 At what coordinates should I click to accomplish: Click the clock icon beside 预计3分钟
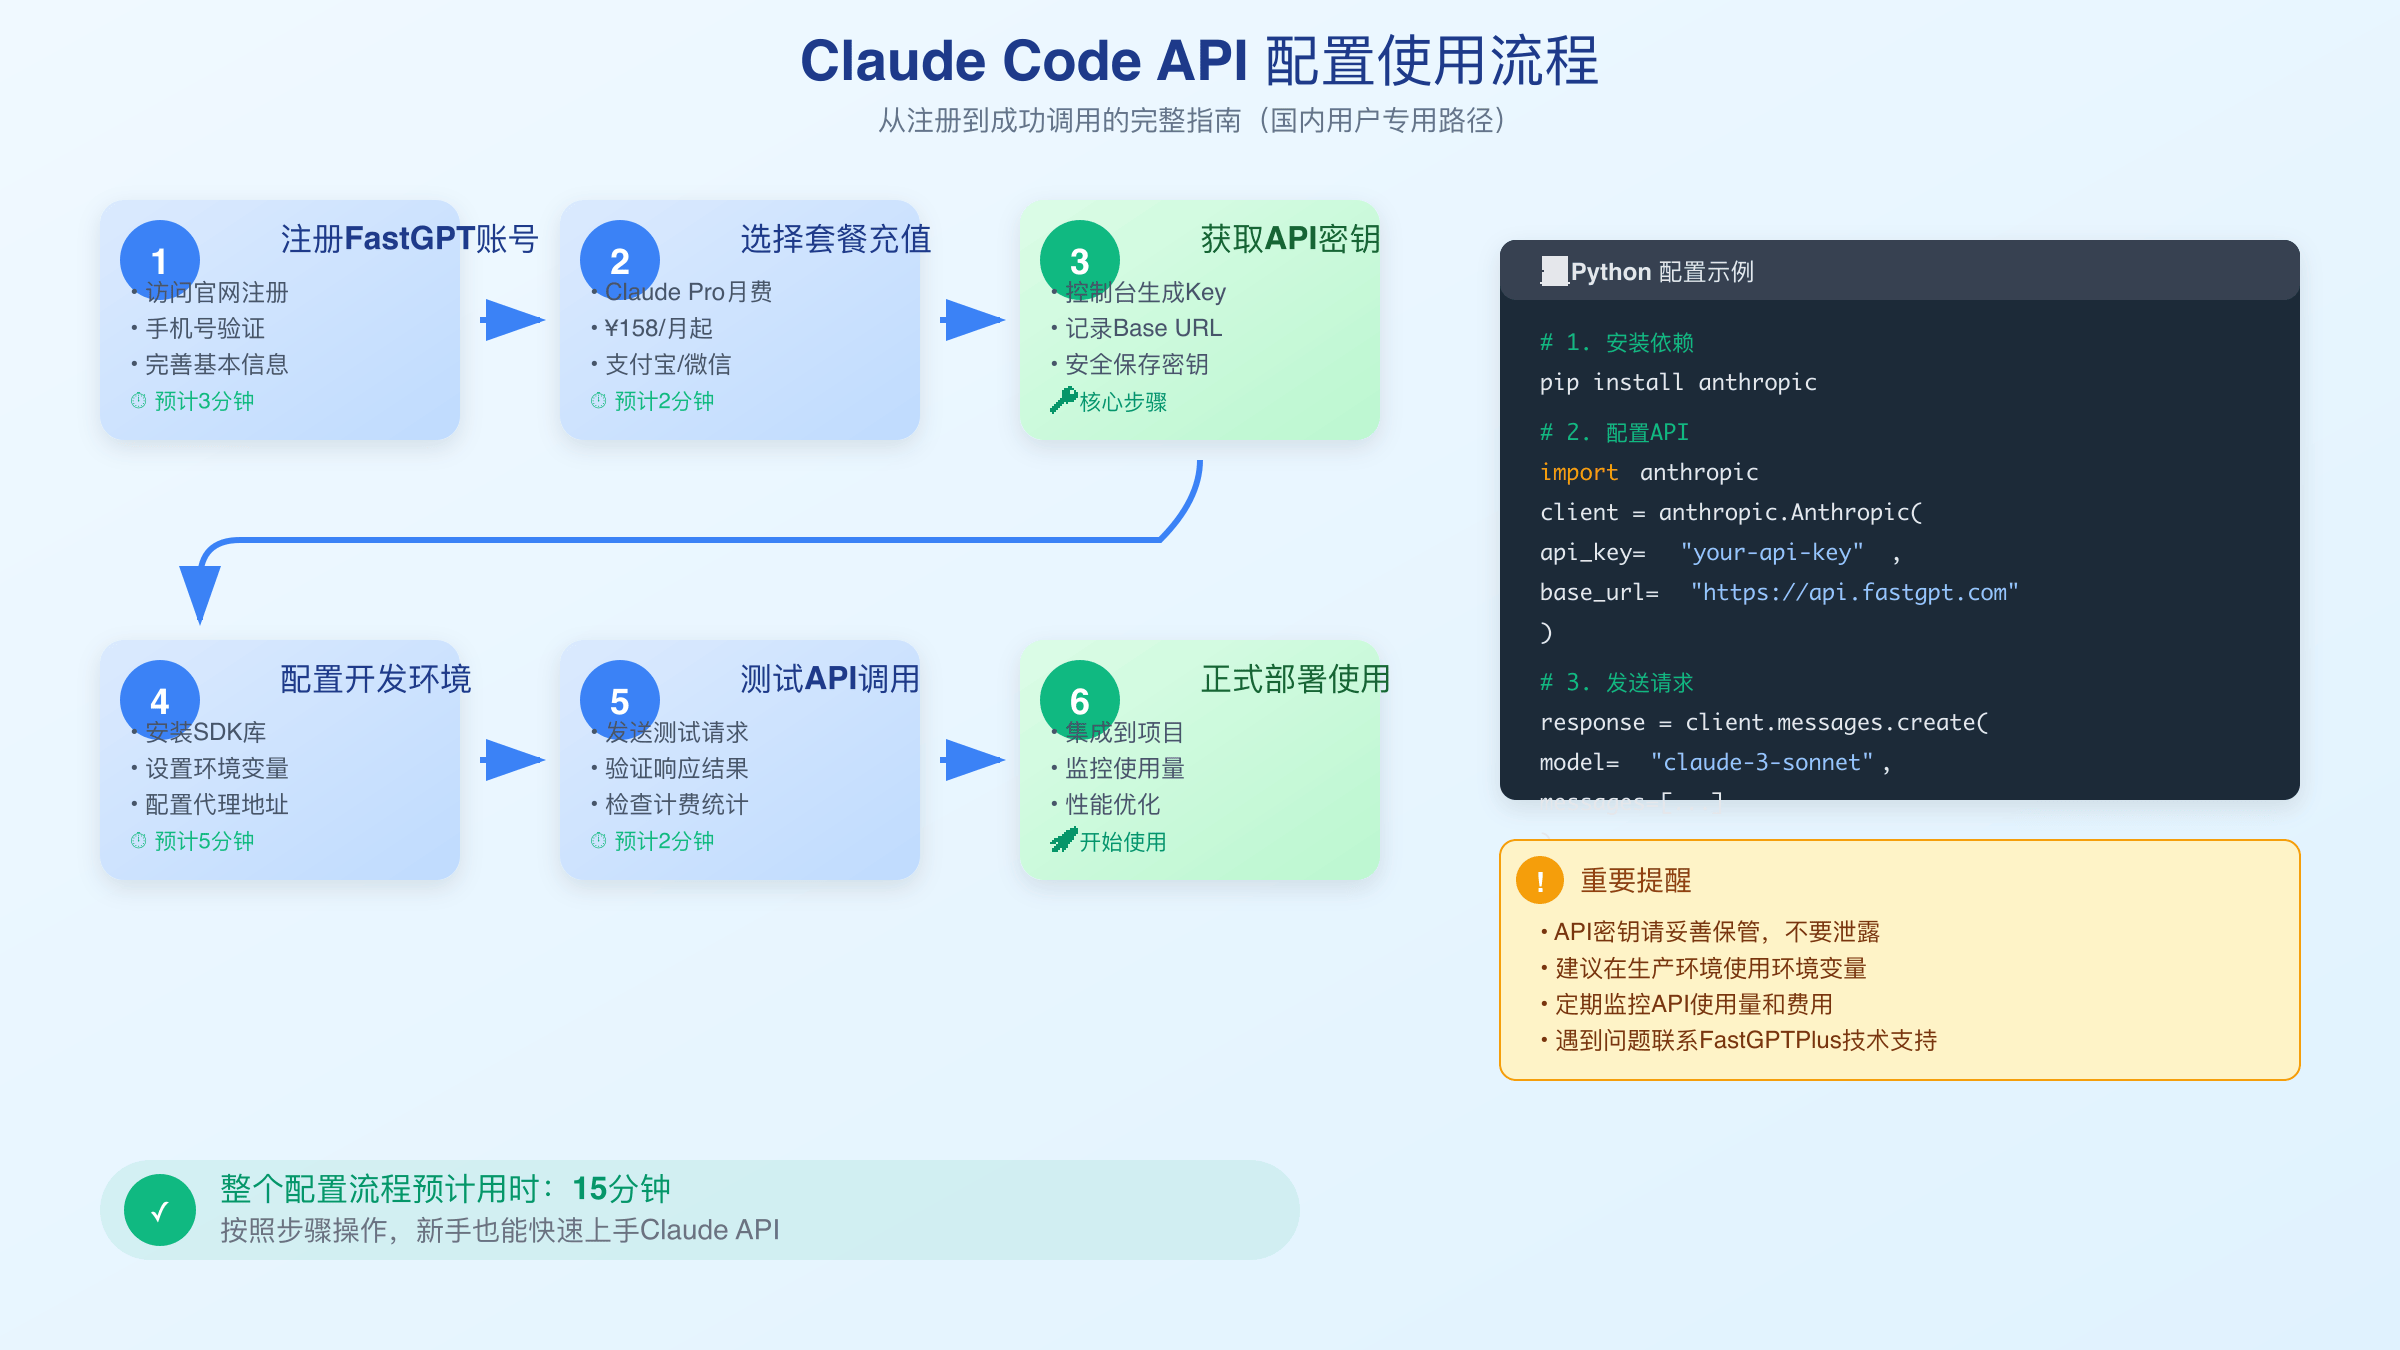click(x=138, y=401)
